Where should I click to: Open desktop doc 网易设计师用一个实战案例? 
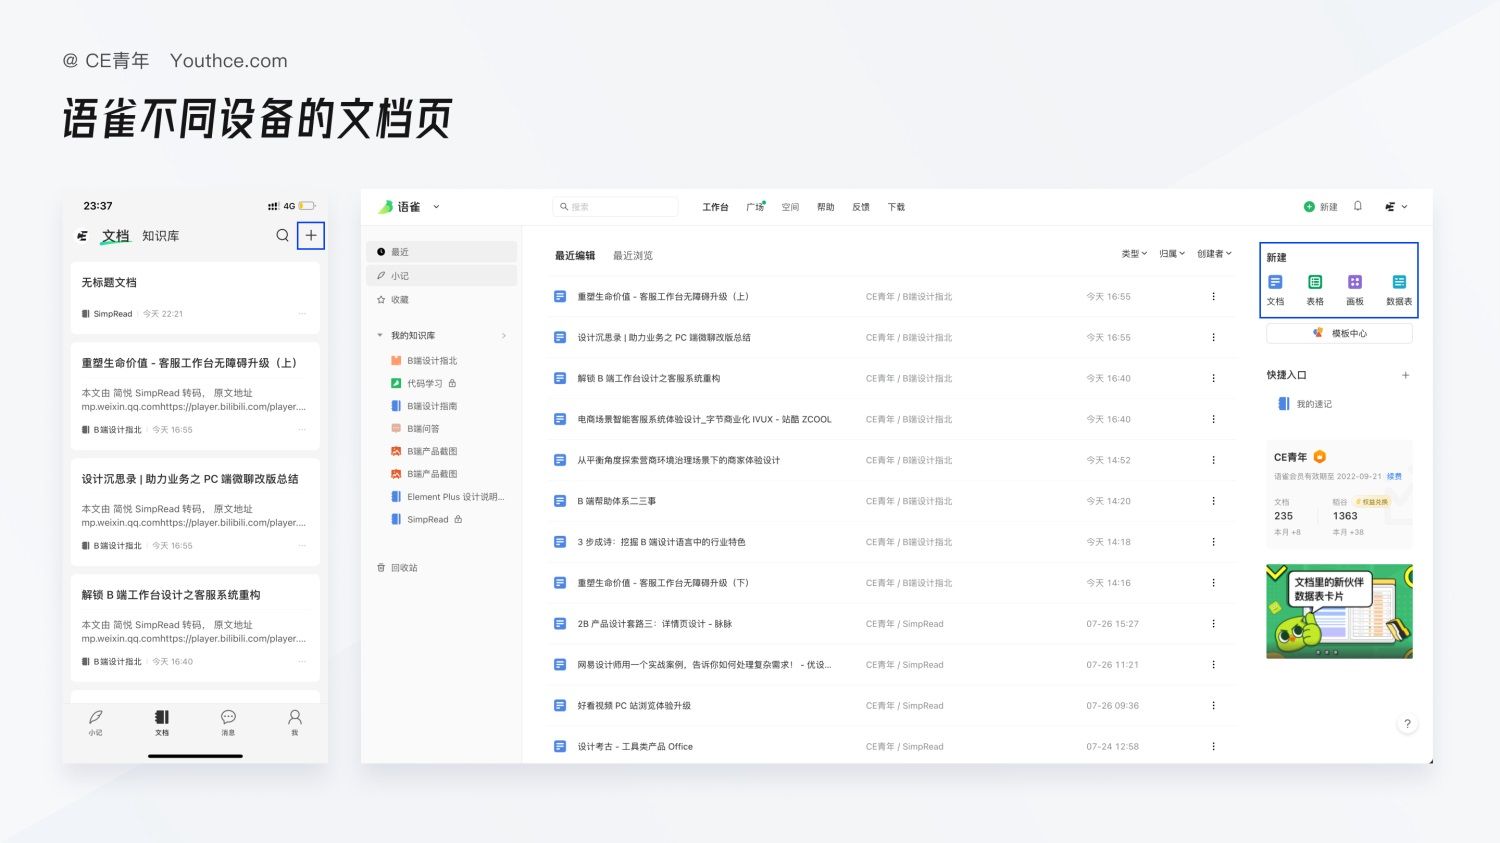pyautogui.click(x=704, y=665)
